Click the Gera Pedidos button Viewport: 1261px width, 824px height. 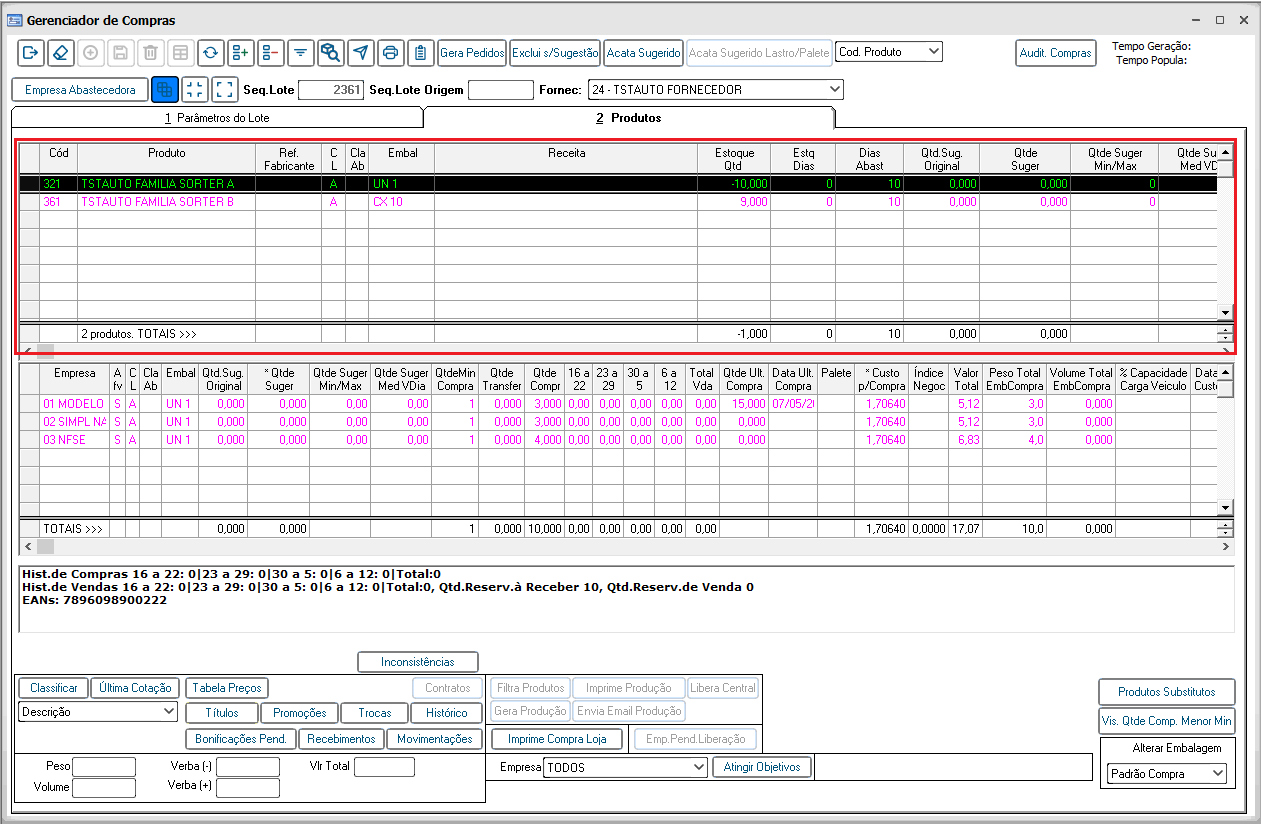[472, 53]
